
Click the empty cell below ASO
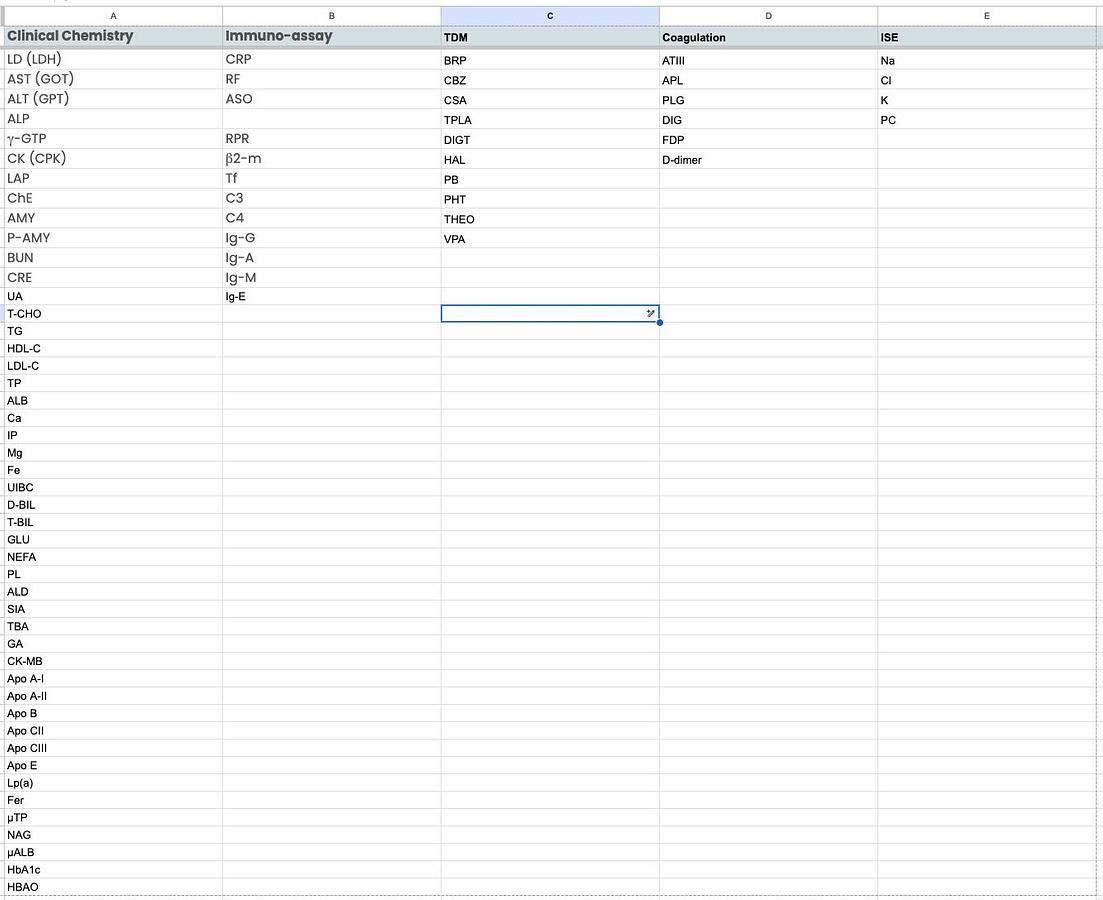(331, 119)
